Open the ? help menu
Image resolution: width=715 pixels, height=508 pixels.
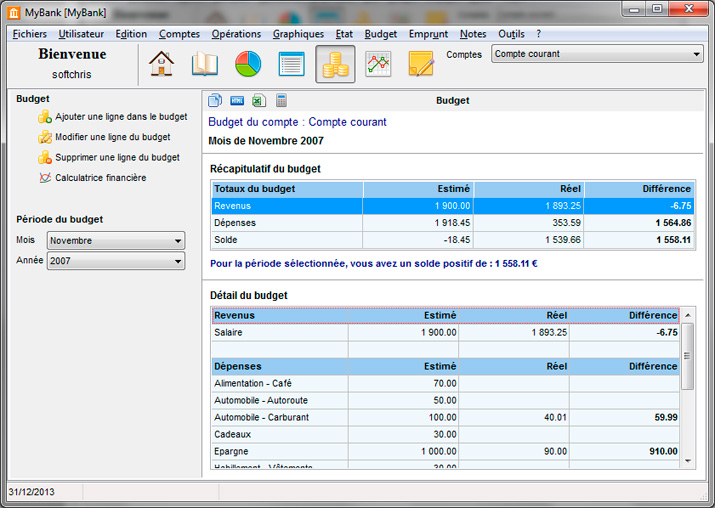point(539,34)
